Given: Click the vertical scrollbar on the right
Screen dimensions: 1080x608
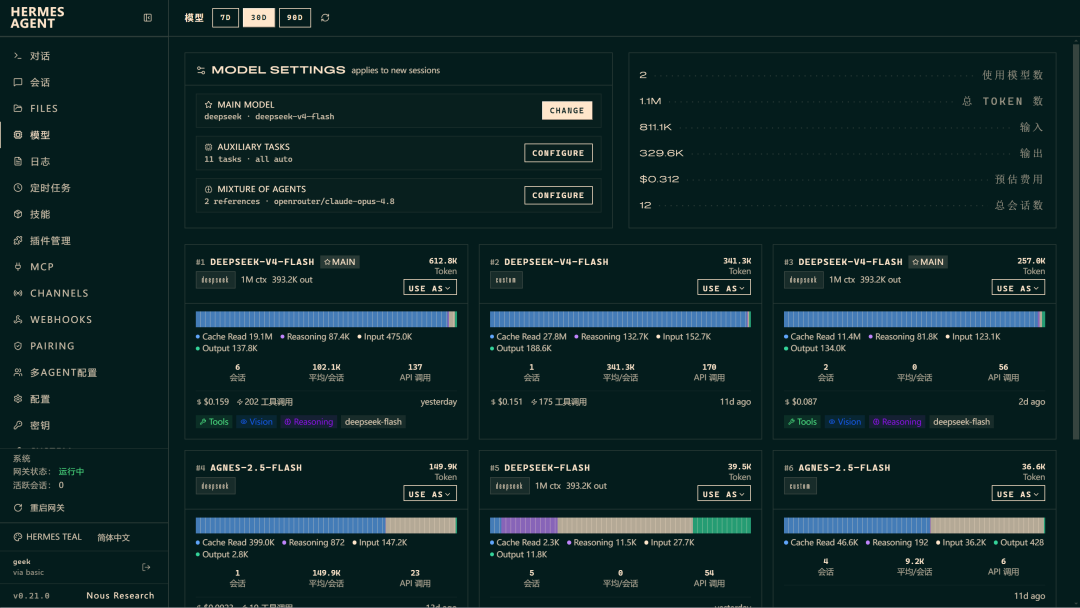Looking at the screenshot, I should (x=1076, y=241).
